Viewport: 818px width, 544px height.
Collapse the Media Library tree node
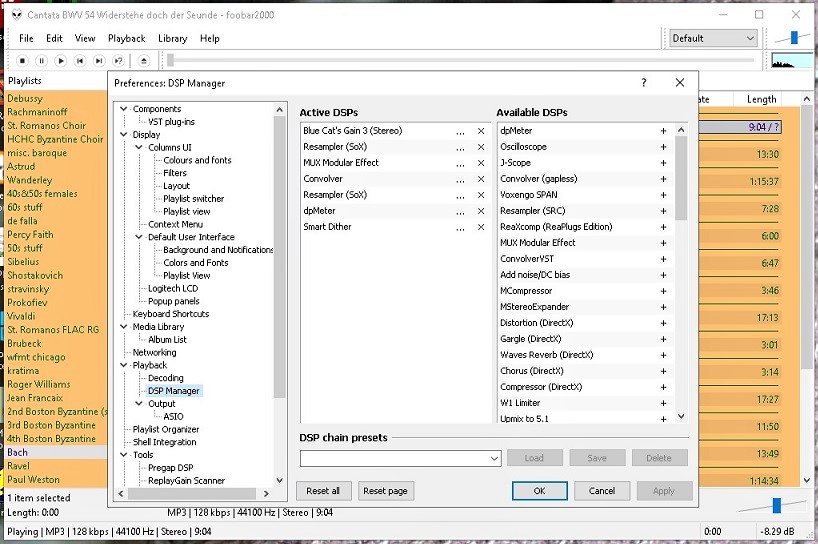pyautogui.click(x=124, y=327)
